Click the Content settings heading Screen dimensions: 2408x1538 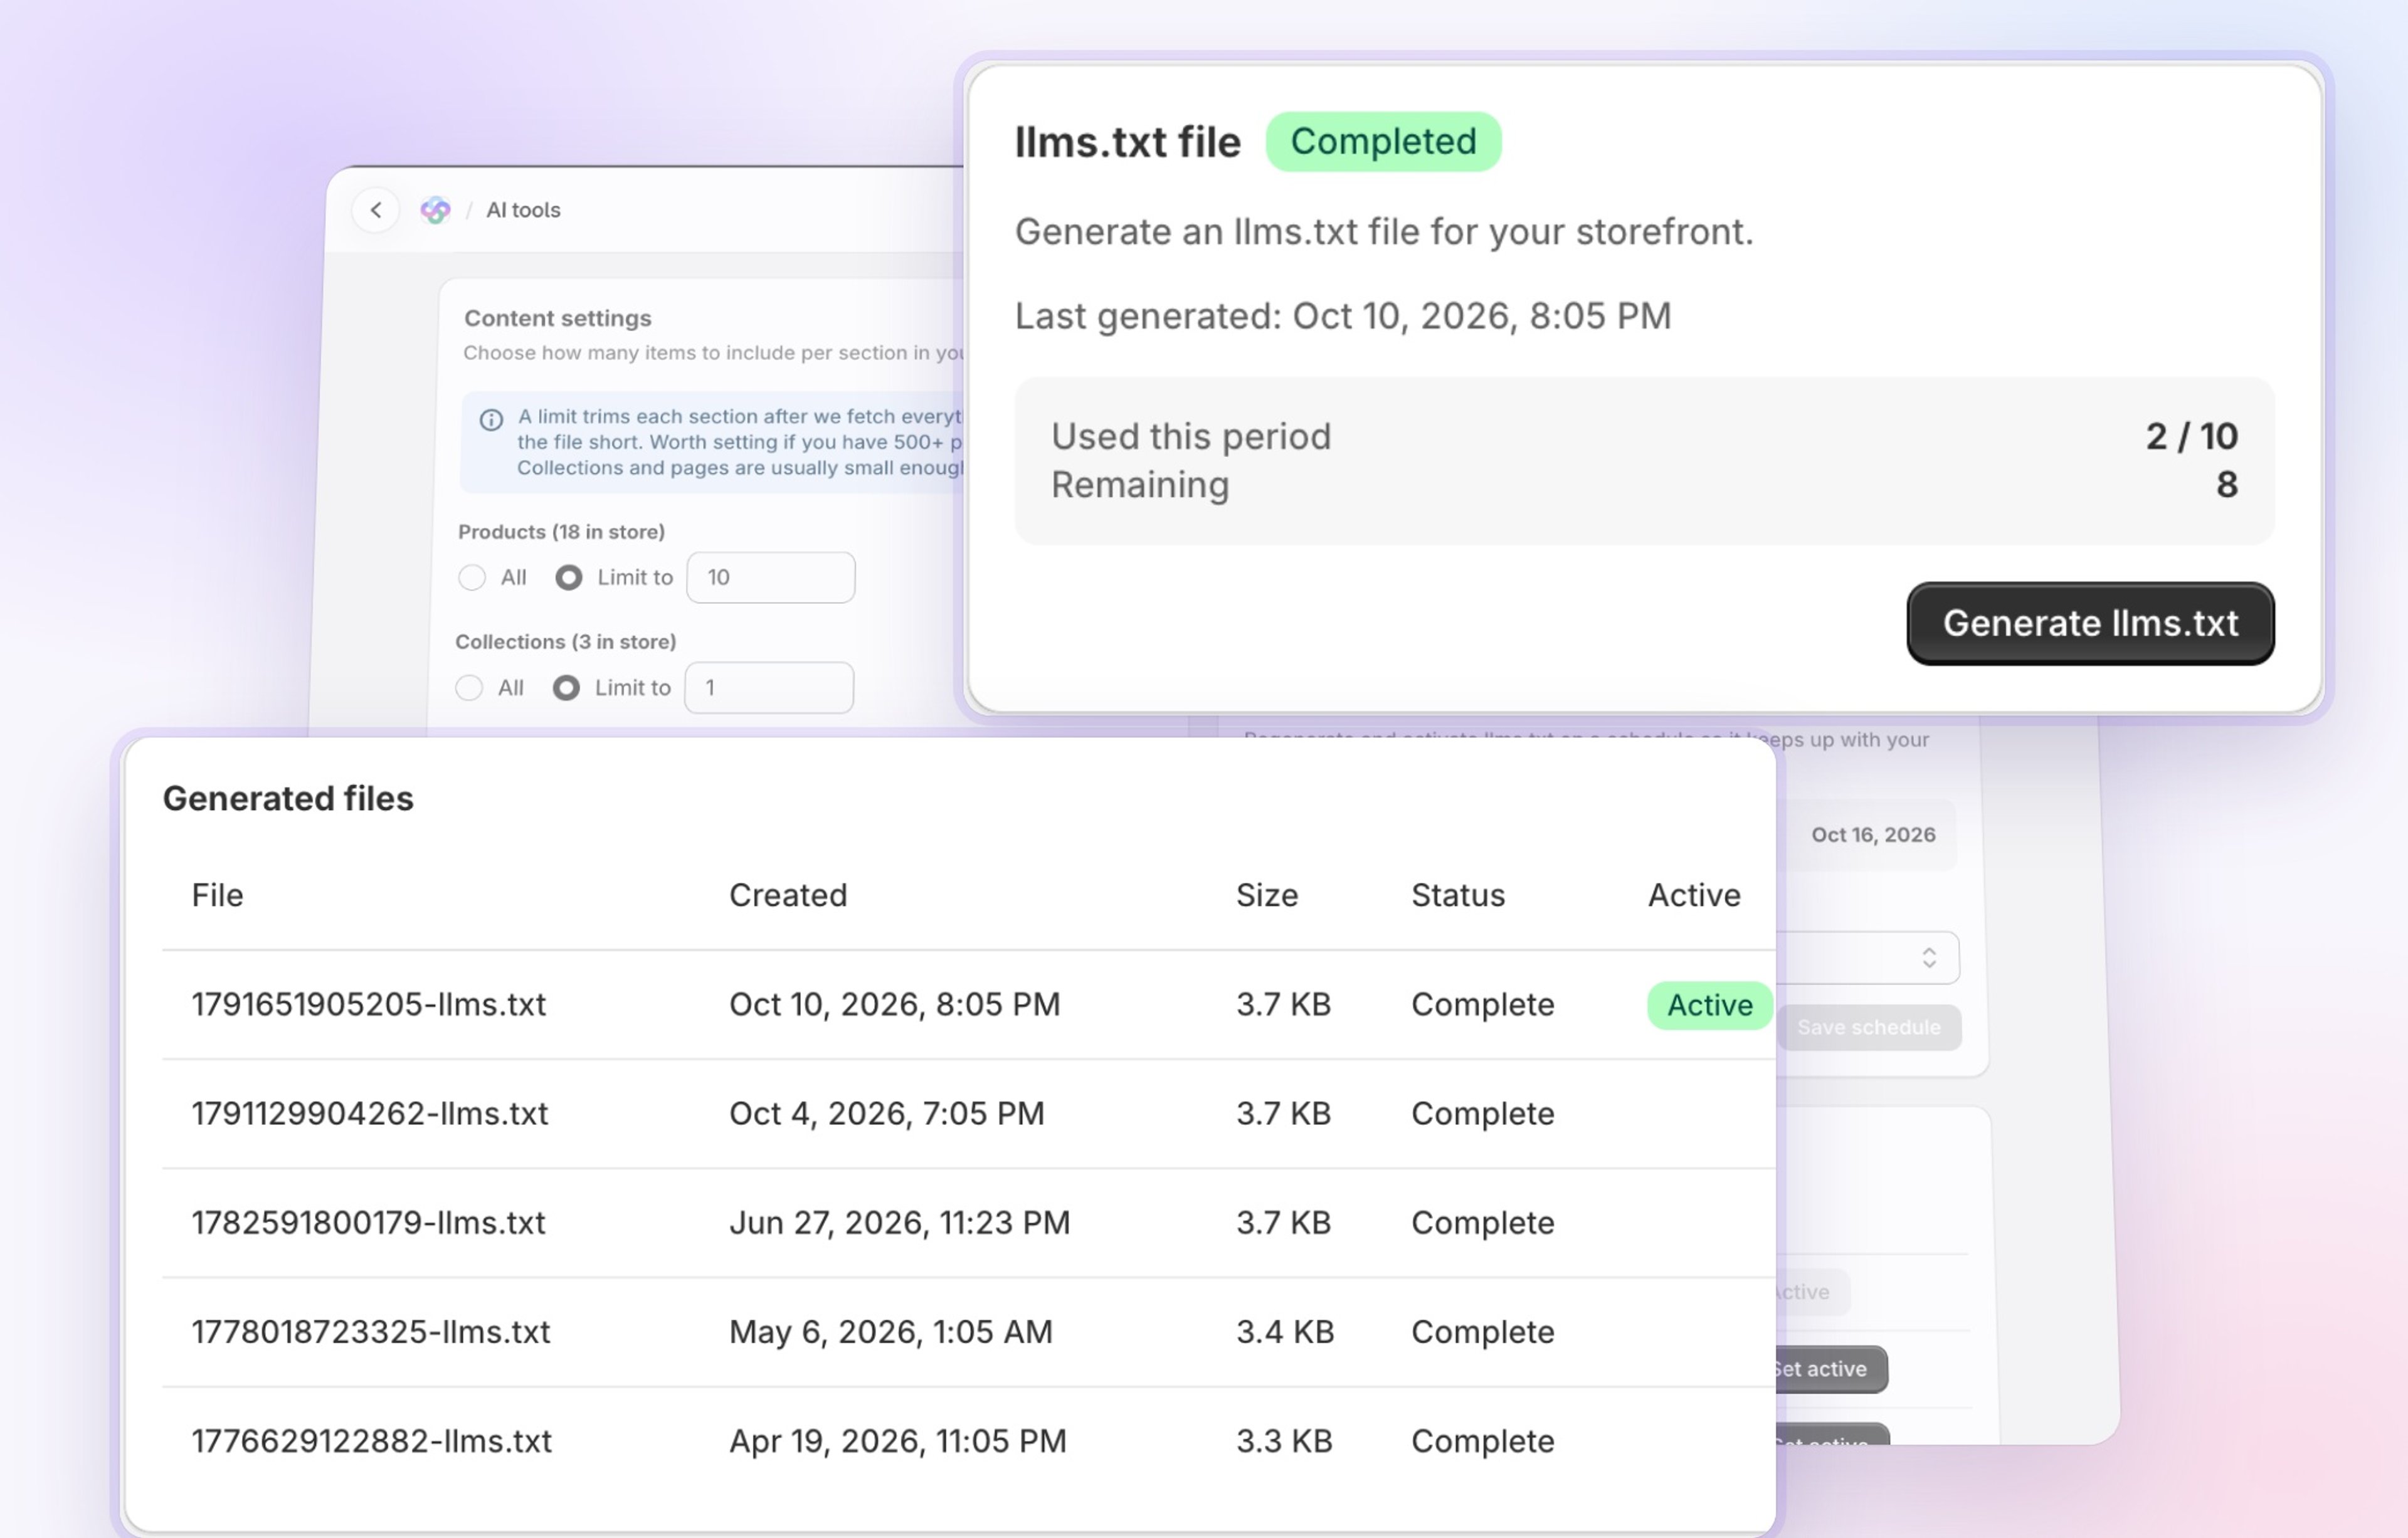(558, 318)
